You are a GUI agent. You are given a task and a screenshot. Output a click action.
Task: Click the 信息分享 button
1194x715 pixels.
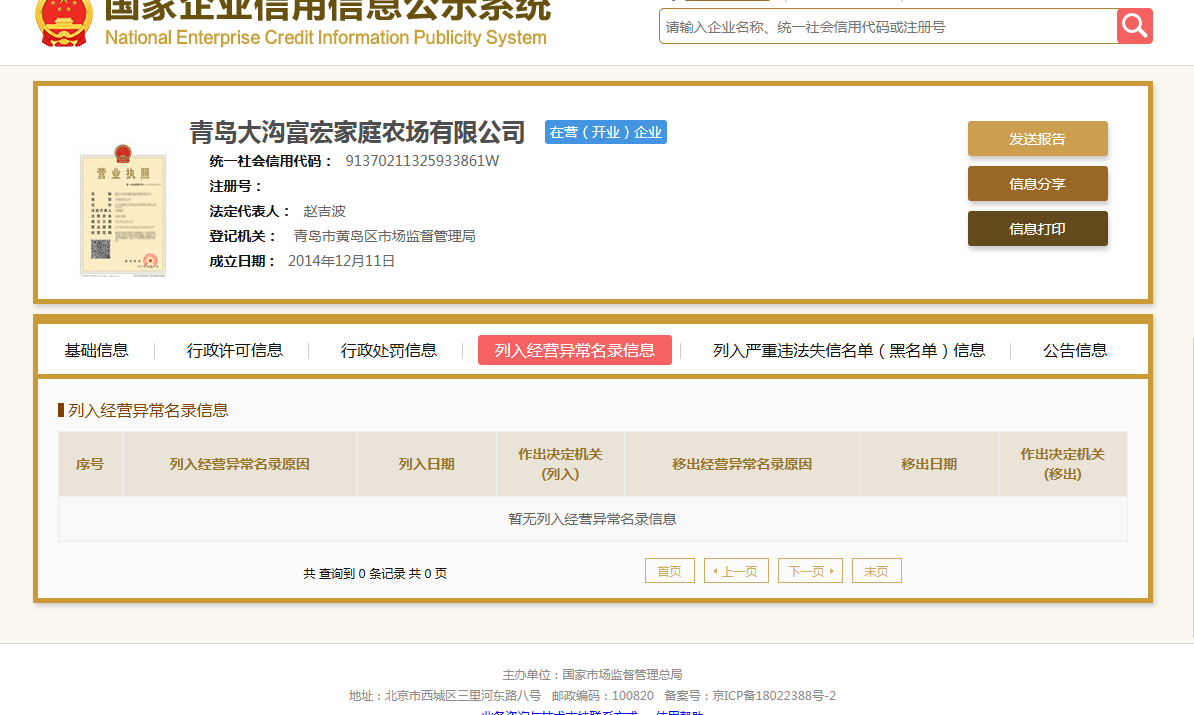click(1037, 184)
